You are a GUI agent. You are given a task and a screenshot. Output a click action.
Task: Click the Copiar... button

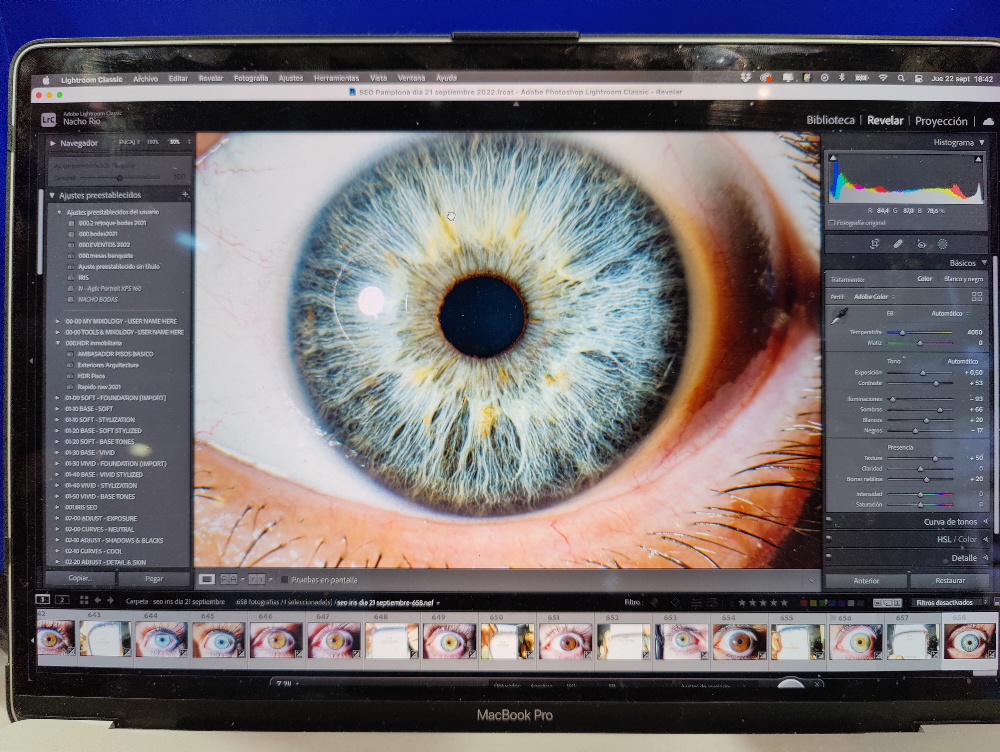pyautogui.click(x=80, y=578)
